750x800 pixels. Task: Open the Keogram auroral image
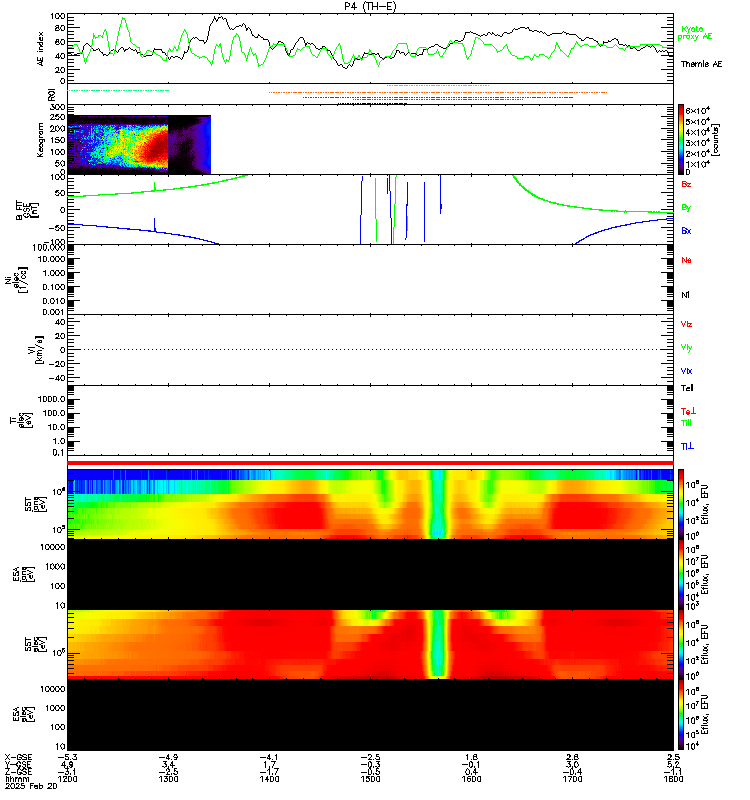tap(139, 144)
